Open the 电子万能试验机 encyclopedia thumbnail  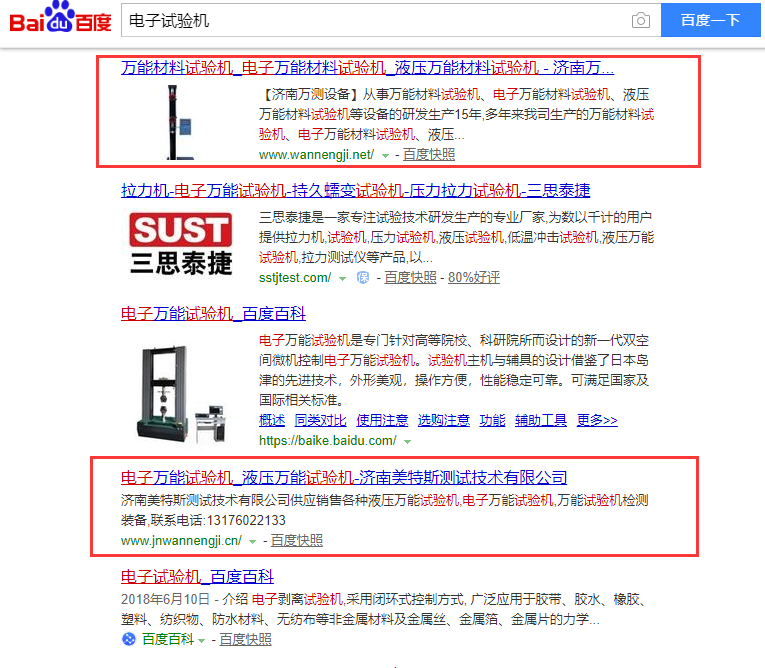181,393
